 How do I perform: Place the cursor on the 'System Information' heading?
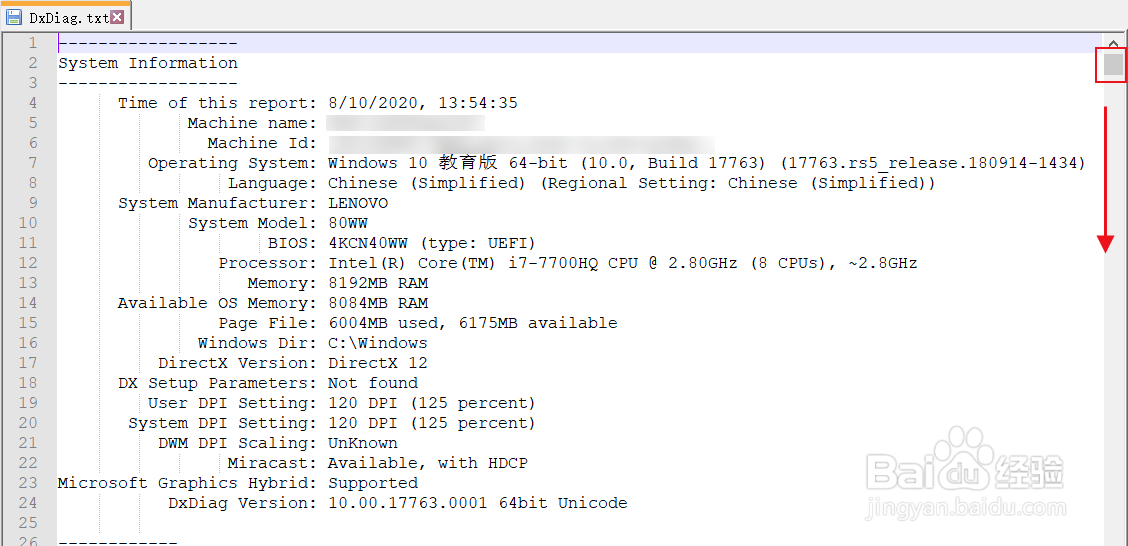pyautogui.click(x=147, y=63)
